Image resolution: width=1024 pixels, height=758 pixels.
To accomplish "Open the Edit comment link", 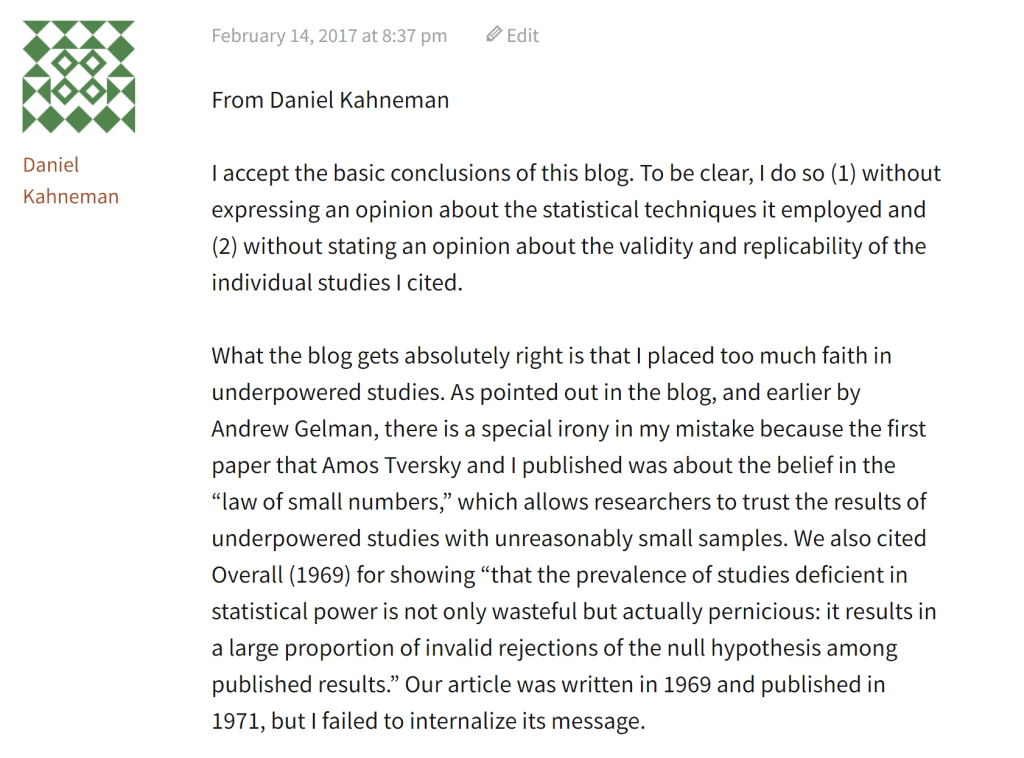I will 522,36.
